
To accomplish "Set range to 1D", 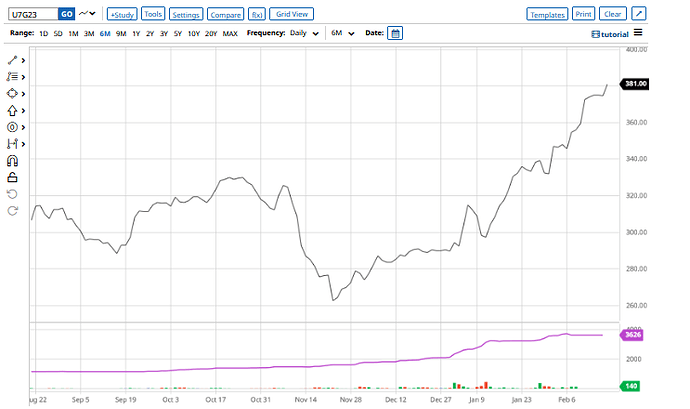I will click(x=44, y=33).
